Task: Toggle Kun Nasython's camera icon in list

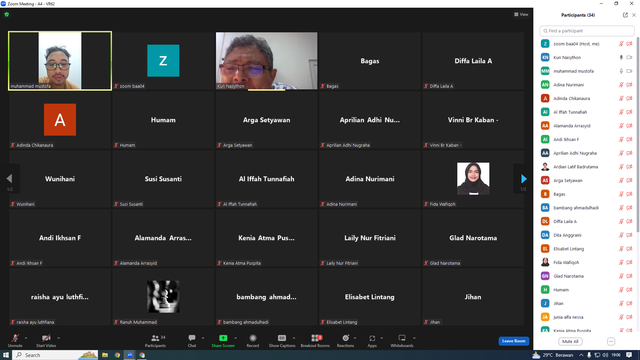Action: [x=629, y=58]
